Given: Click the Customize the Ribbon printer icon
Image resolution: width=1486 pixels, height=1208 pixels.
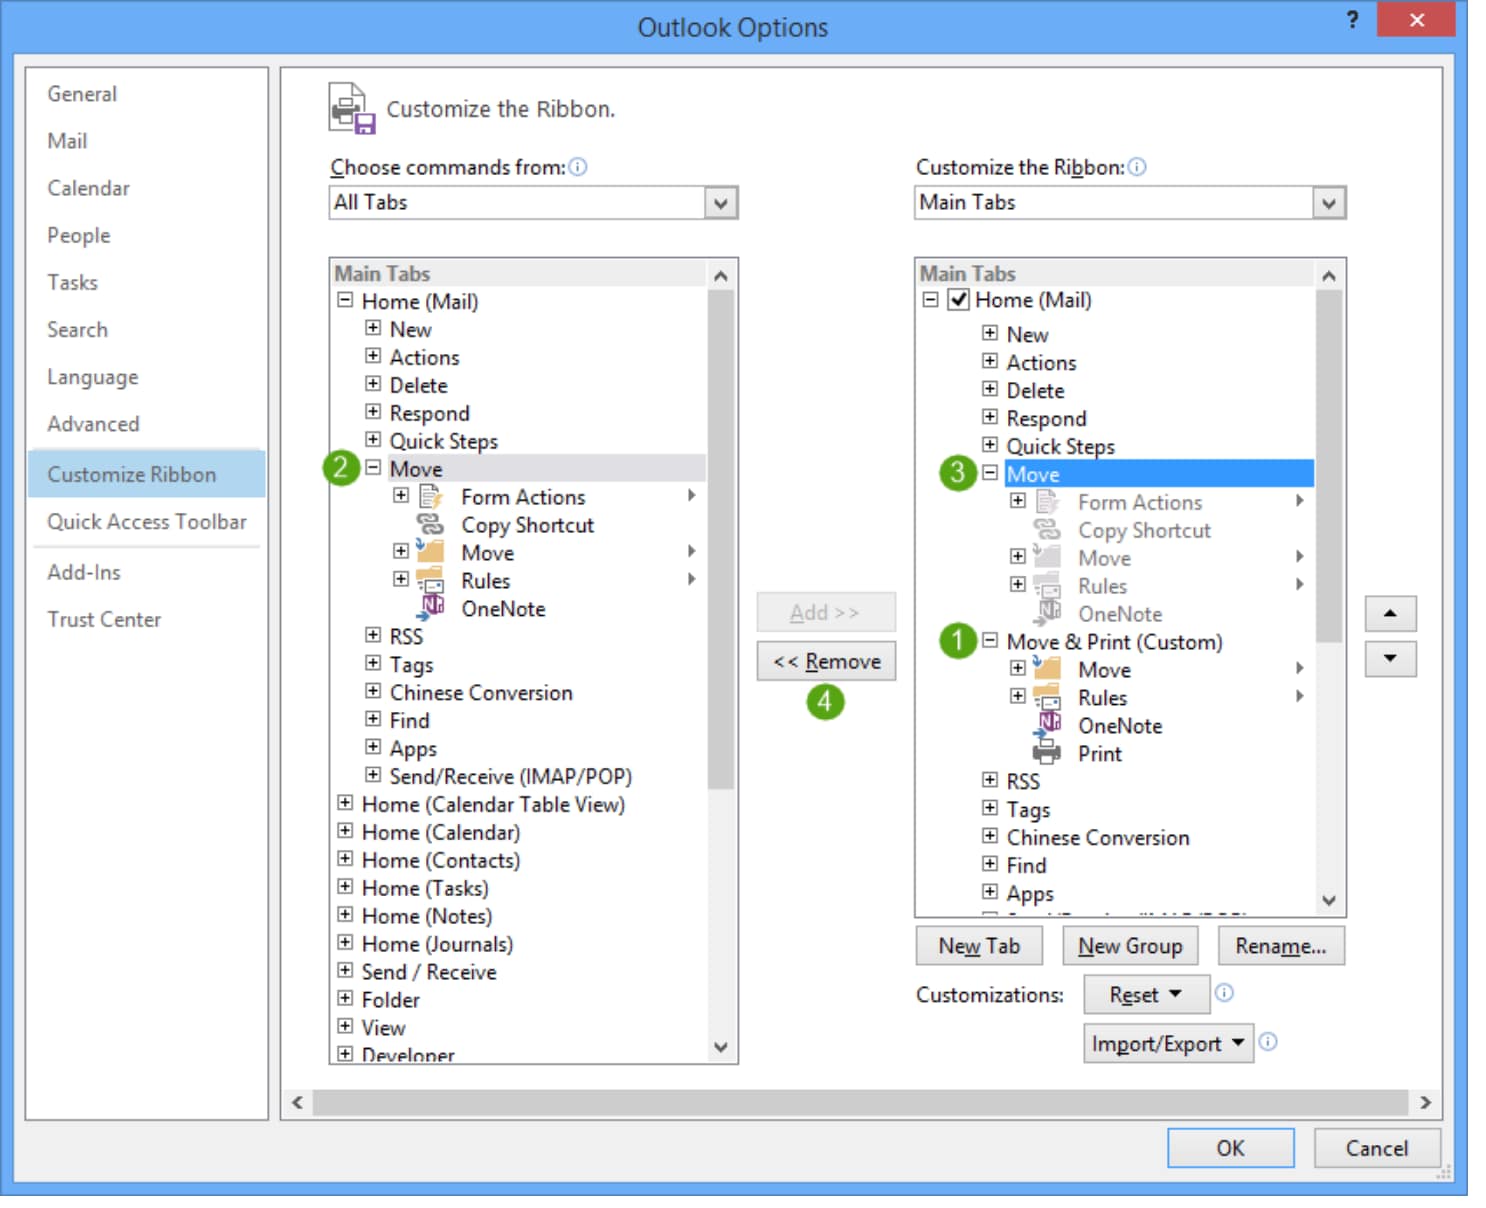Looking at the screenshot, I should pyautogui.click(x=348, y=107).
